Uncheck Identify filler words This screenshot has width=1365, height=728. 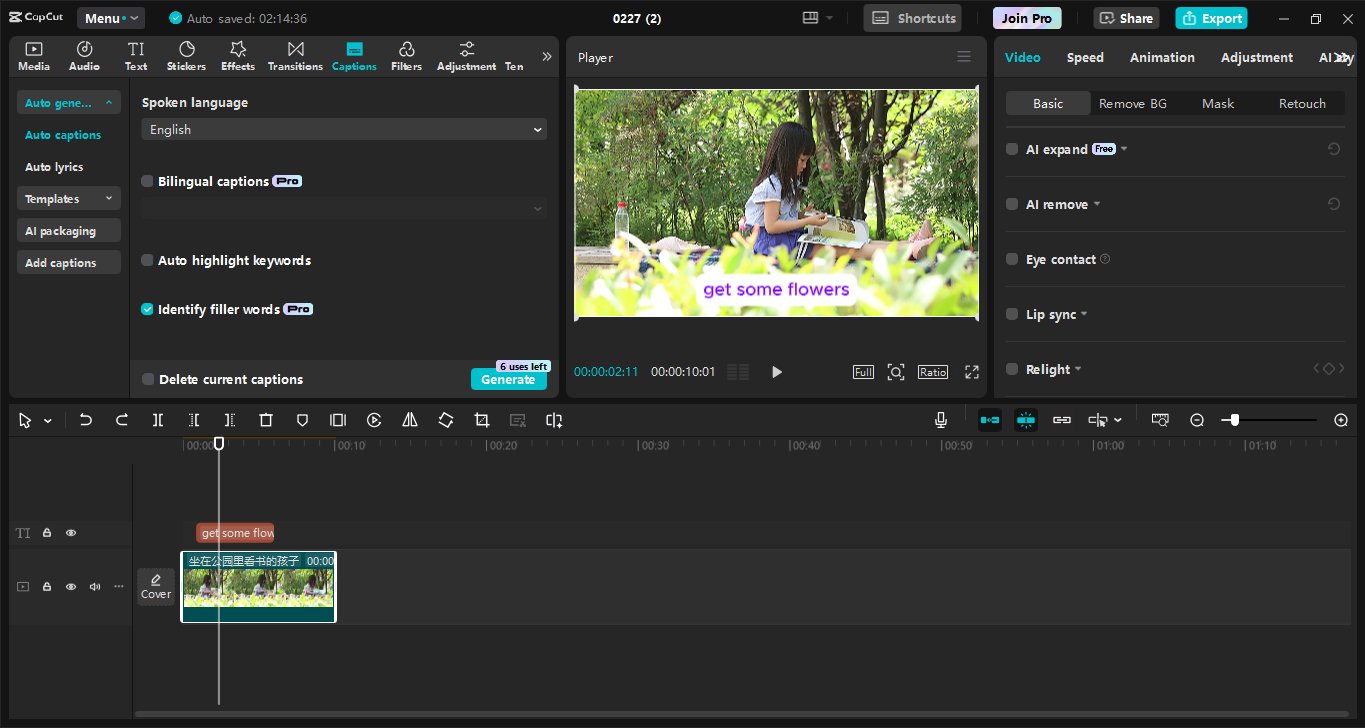147,309
